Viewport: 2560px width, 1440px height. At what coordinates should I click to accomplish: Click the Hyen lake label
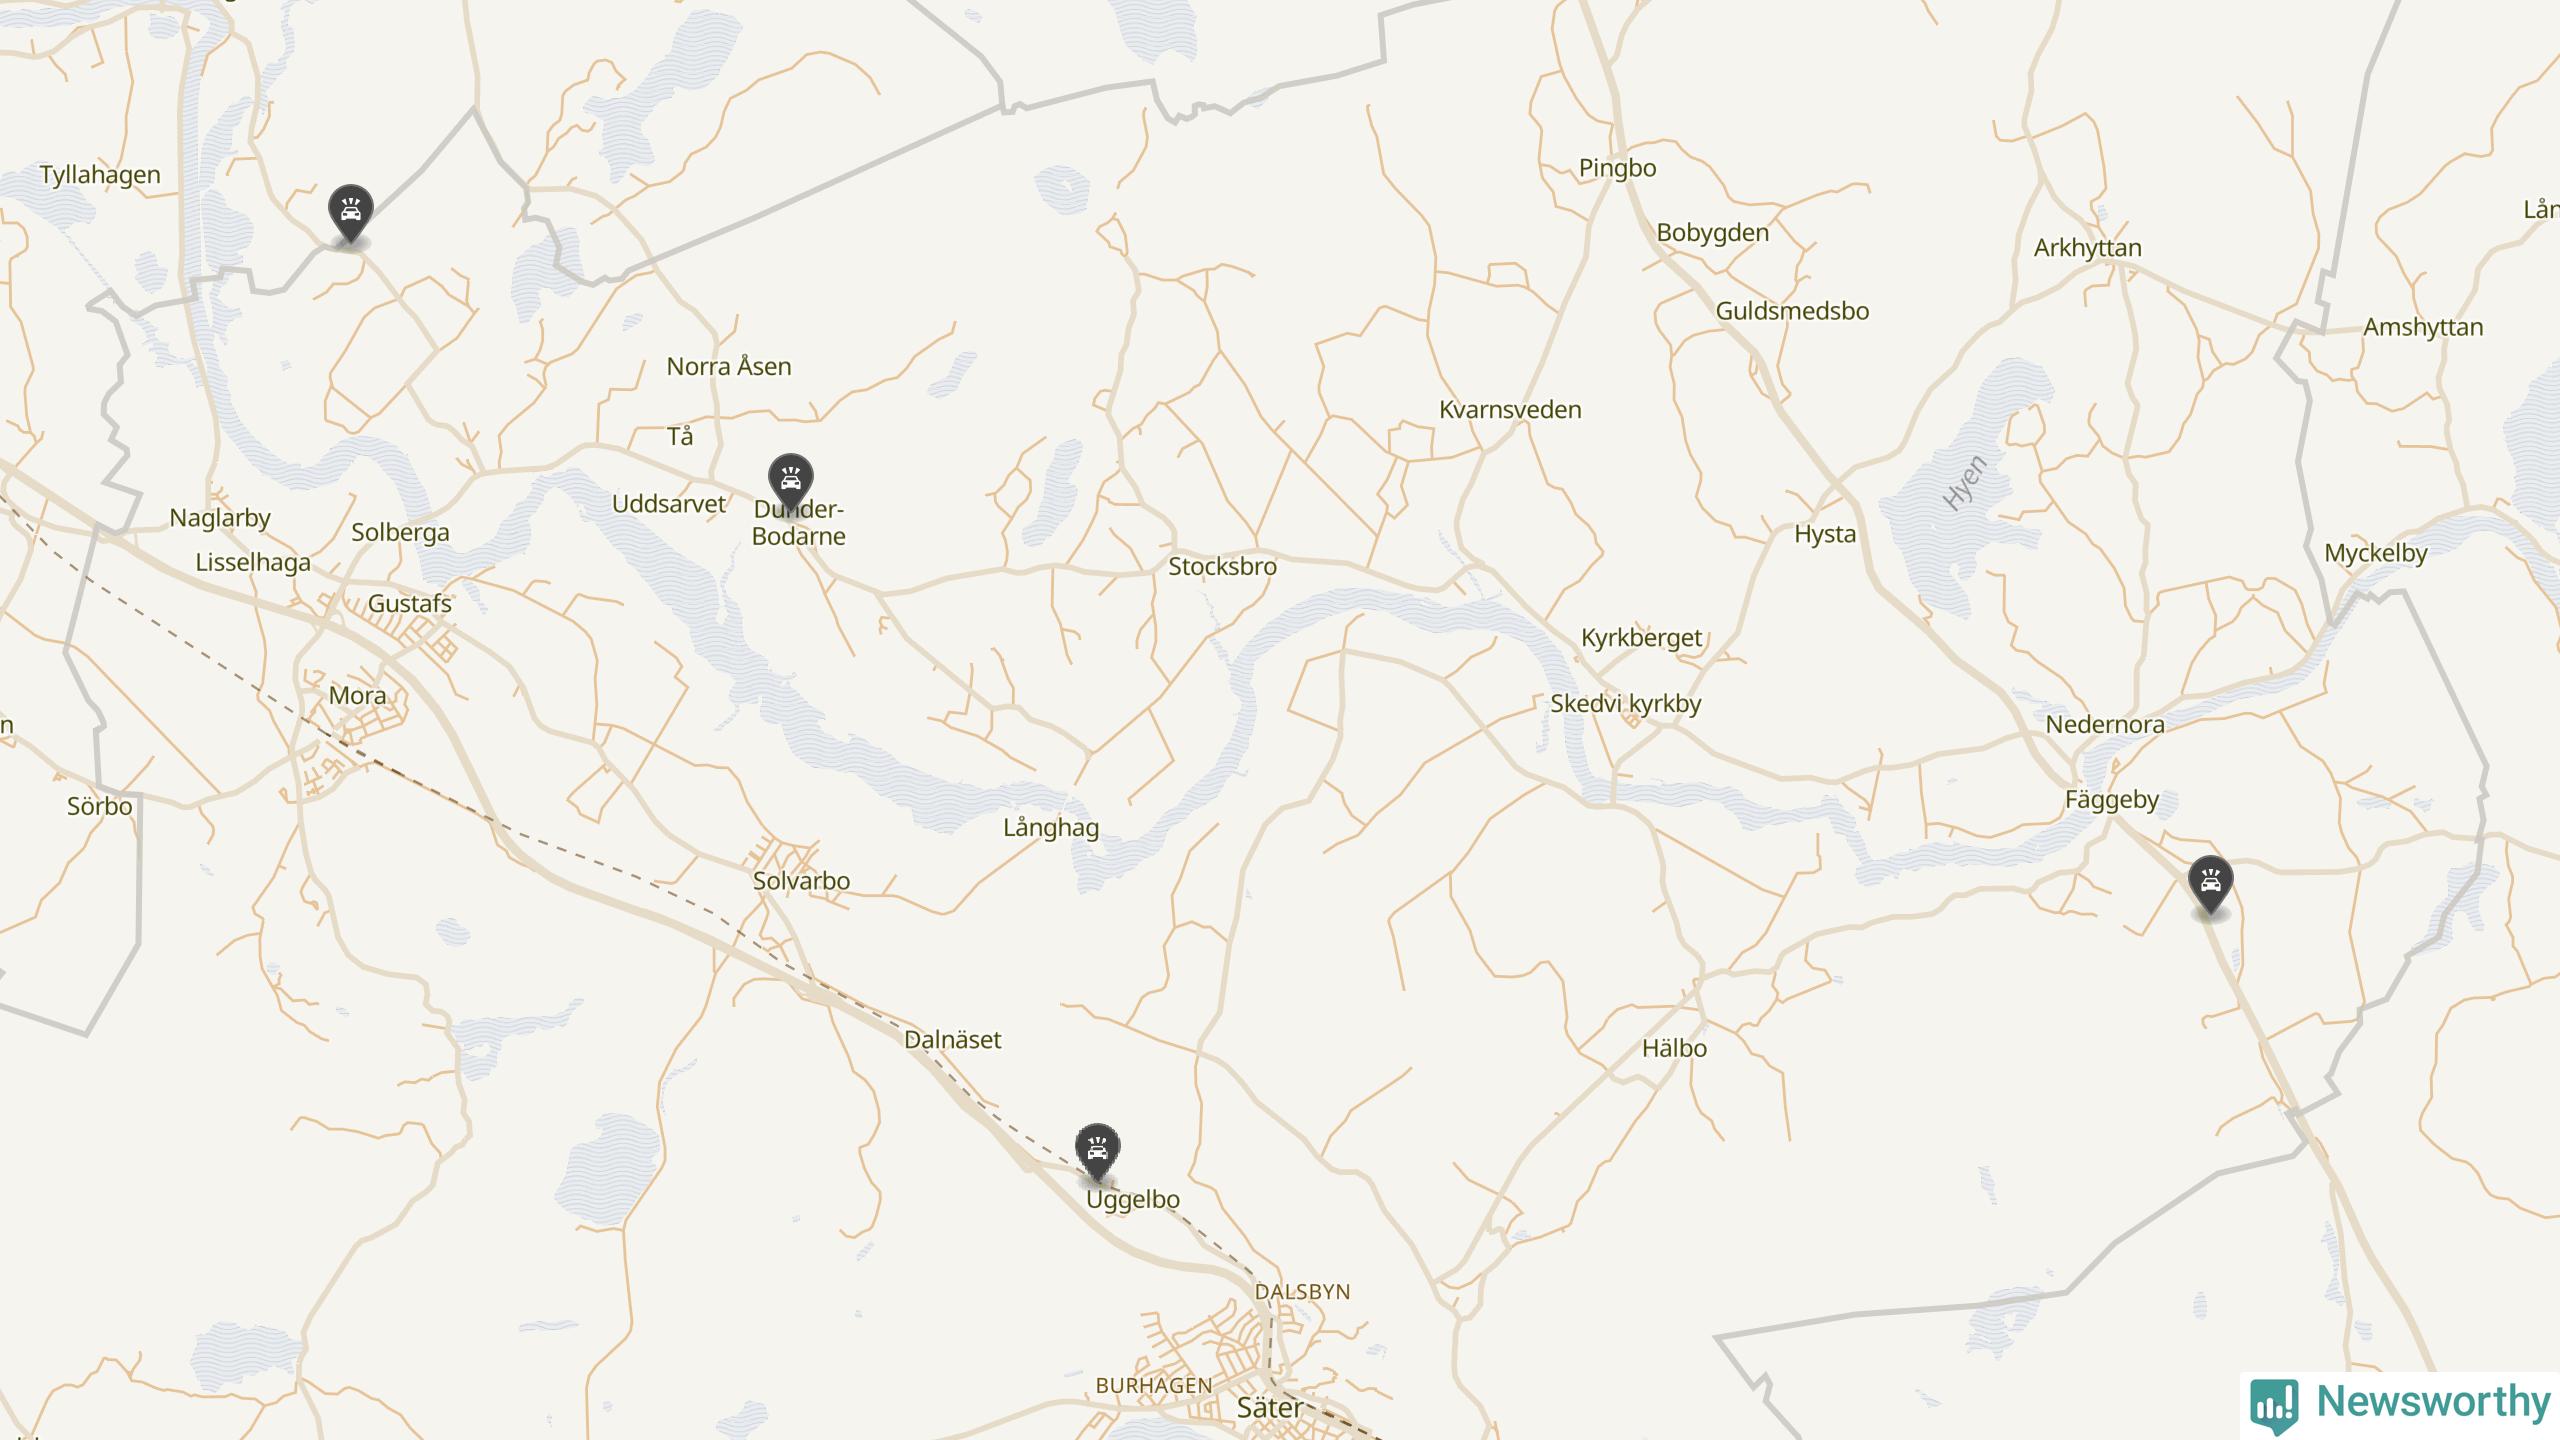[x=1965, y=483]
